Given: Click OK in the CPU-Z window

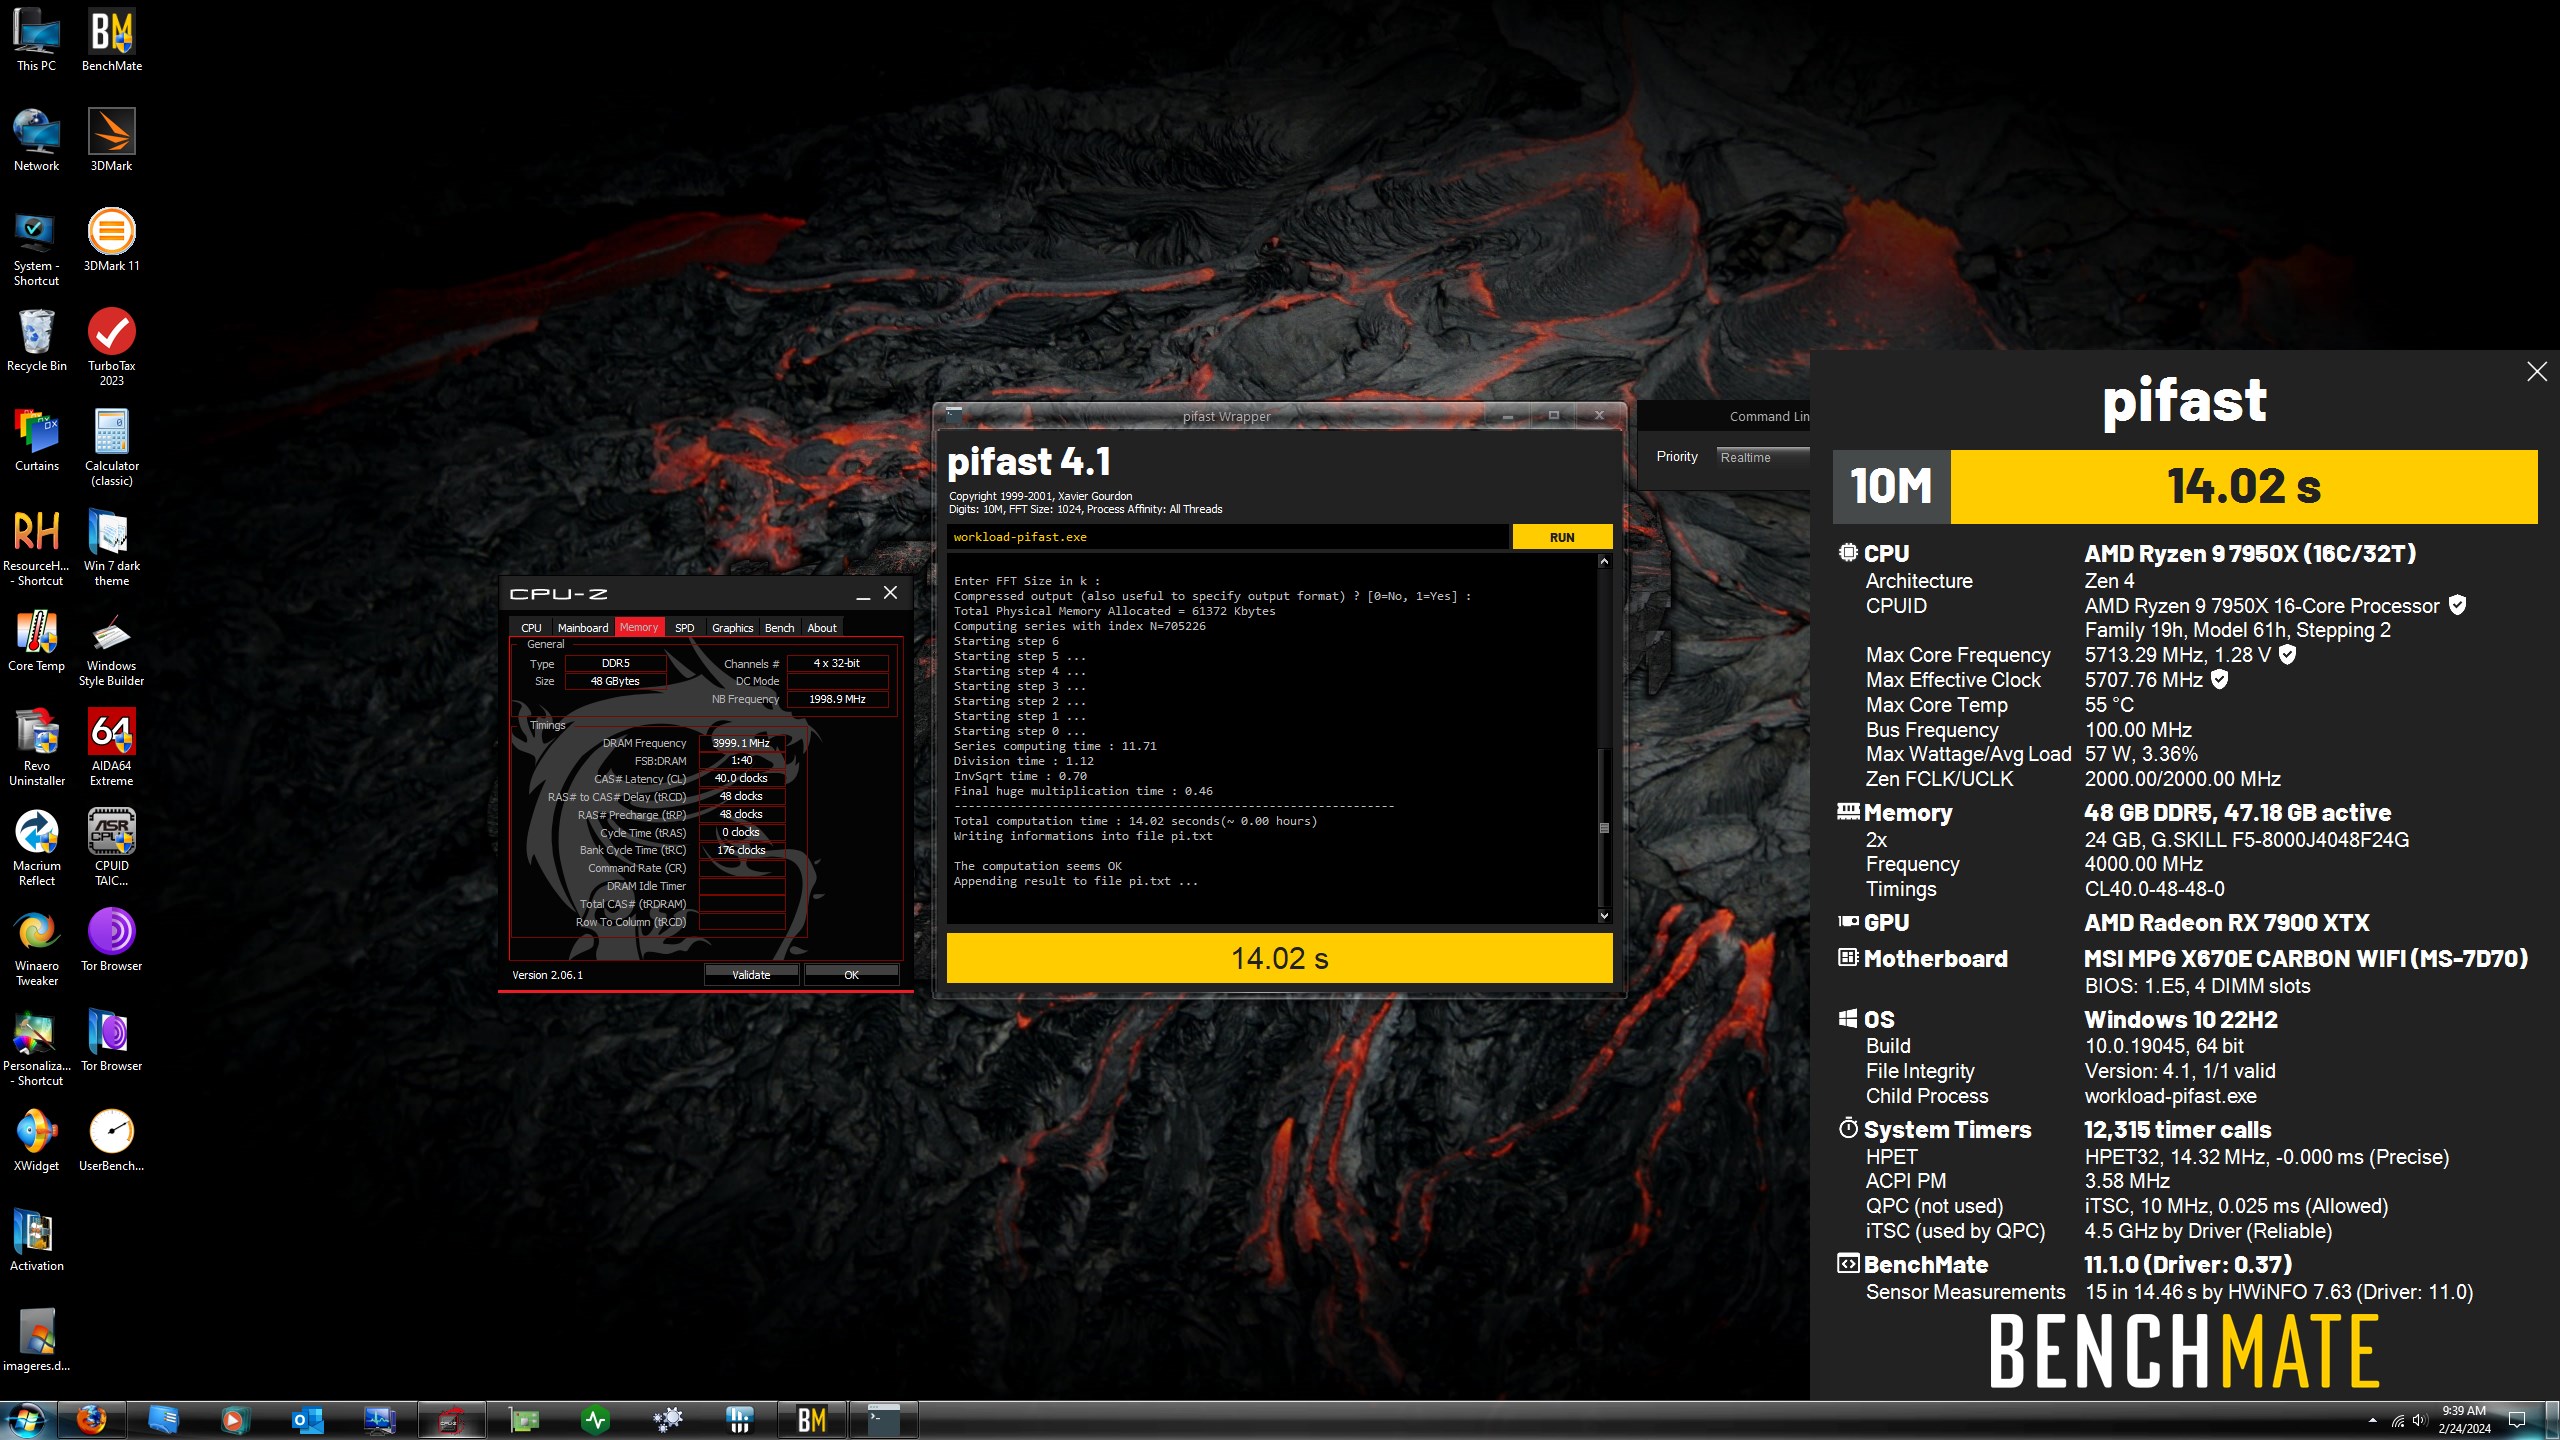Looking at the screenshot, I should [x=851, y=975].
